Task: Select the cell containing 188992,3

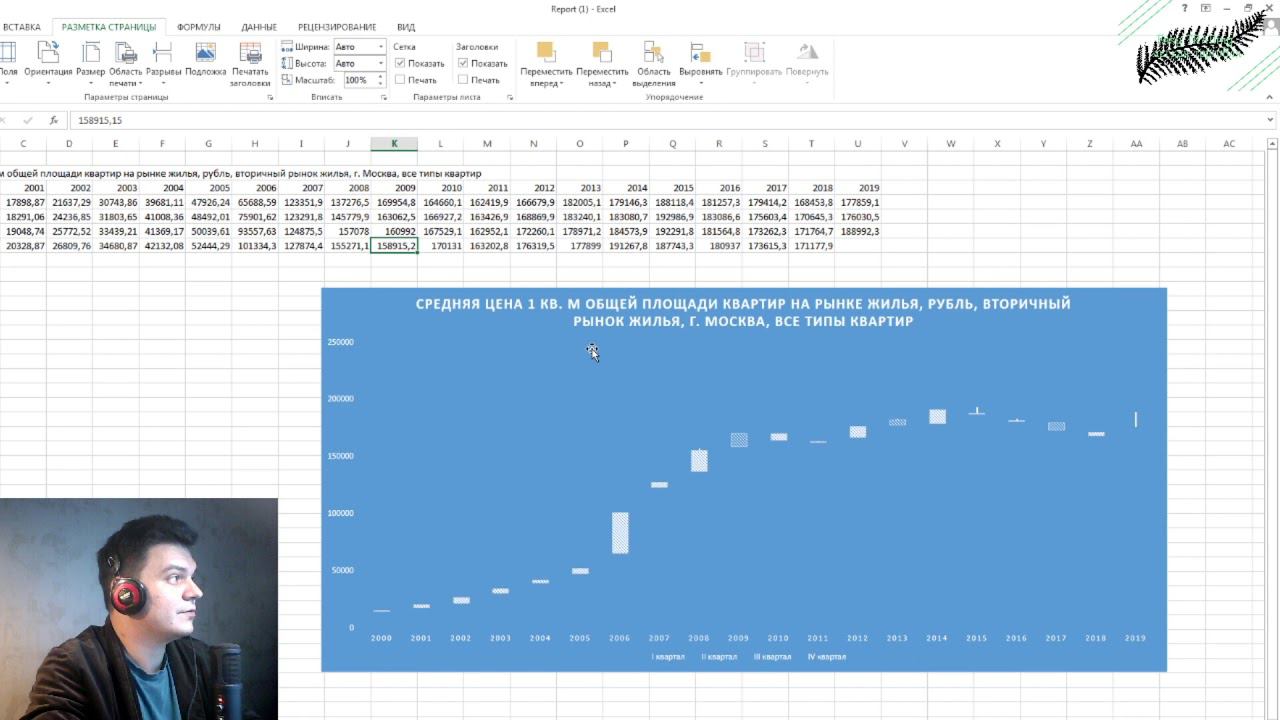Action: click(857, 231)
